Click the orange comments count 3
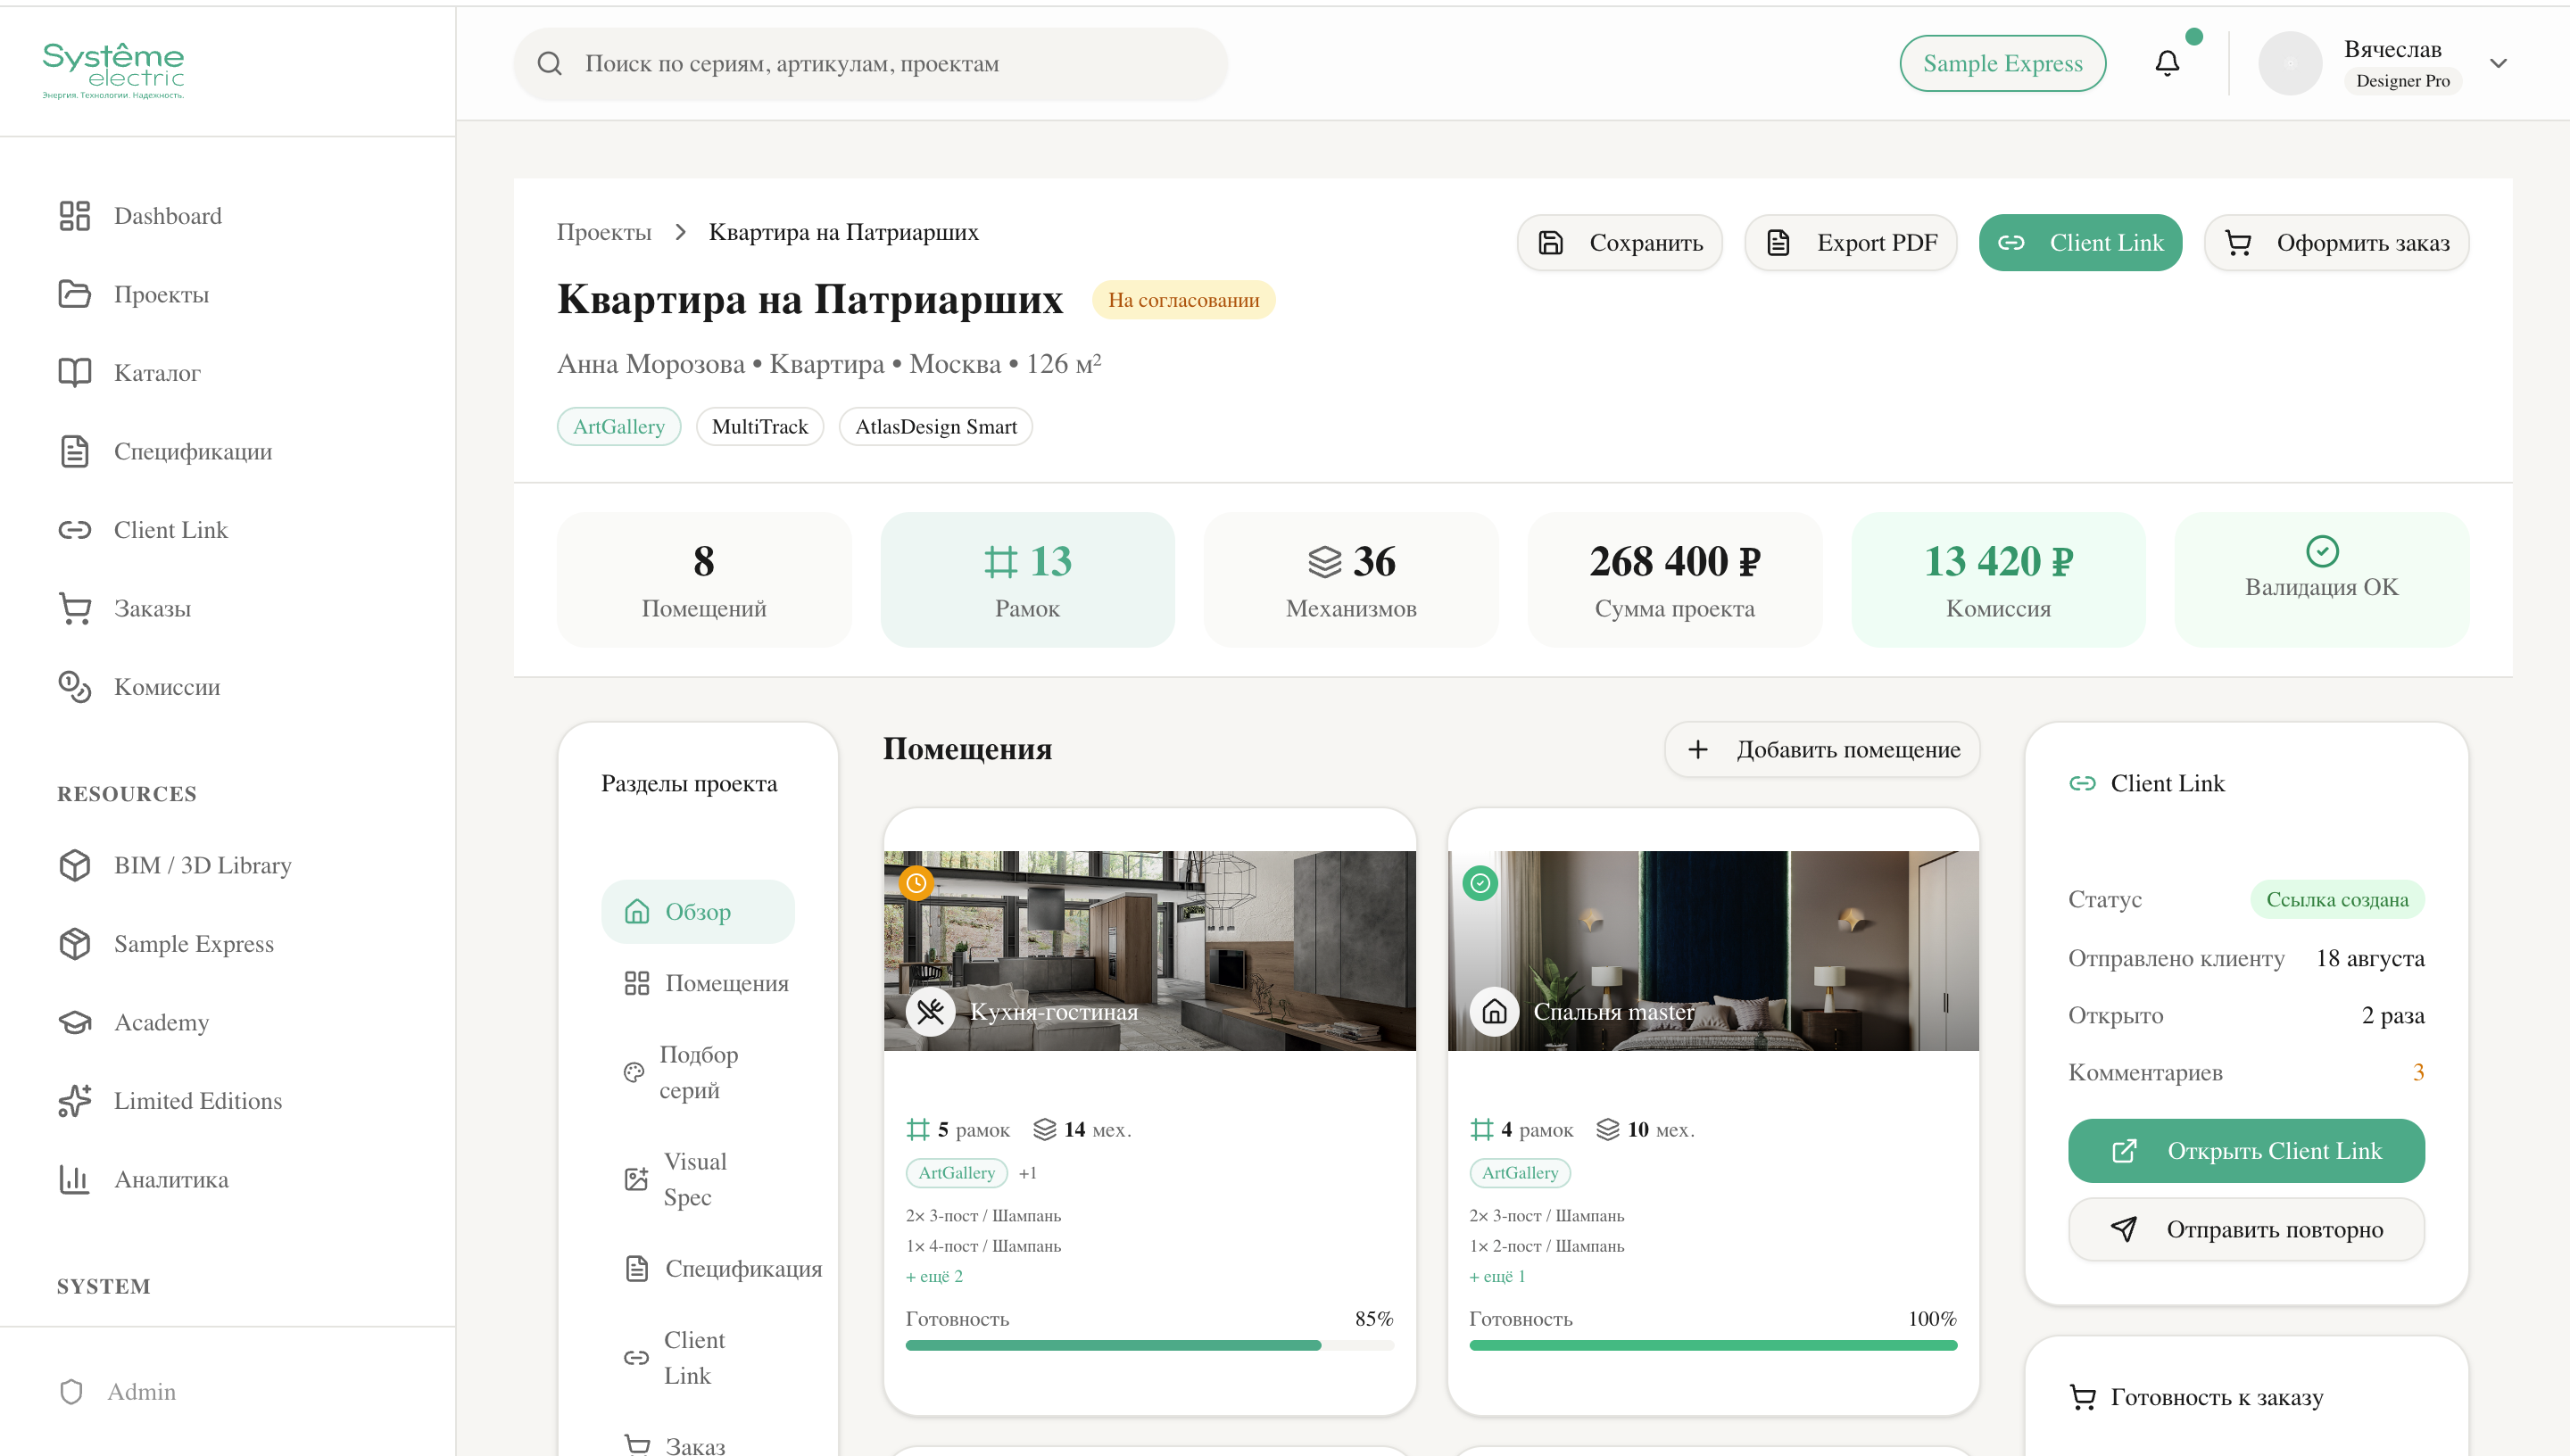The width and height of the screenshot is (2570, 1456). tap(2417, 1073)
